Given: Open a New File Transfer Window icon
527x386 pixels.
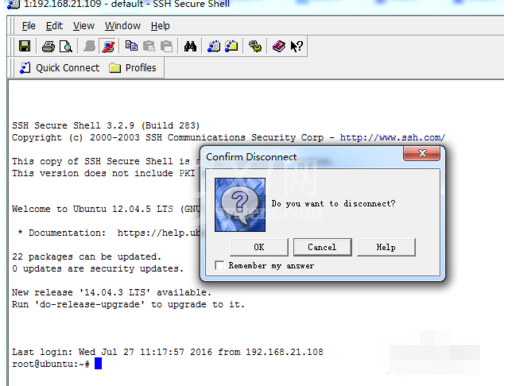Looking at the screenshot, I should [x=231, y=46].
